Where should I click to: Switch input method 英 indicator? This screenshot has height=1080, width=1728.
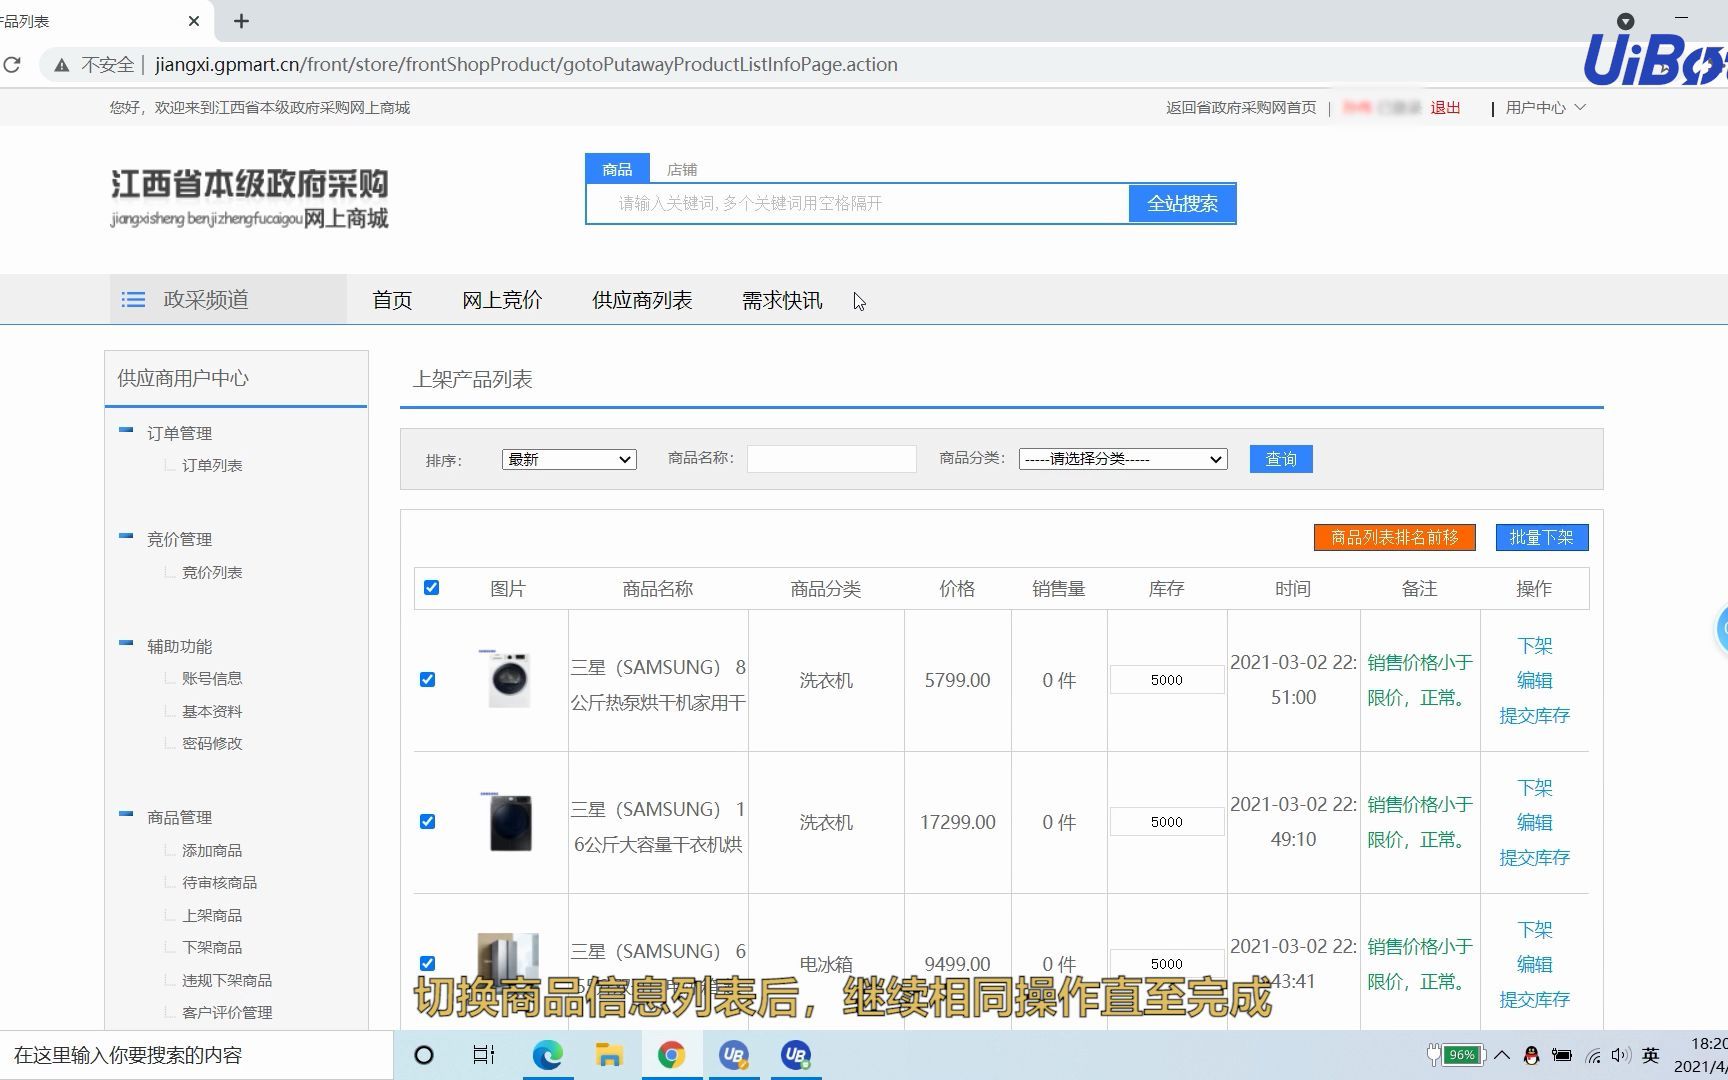(1651, 1055)
